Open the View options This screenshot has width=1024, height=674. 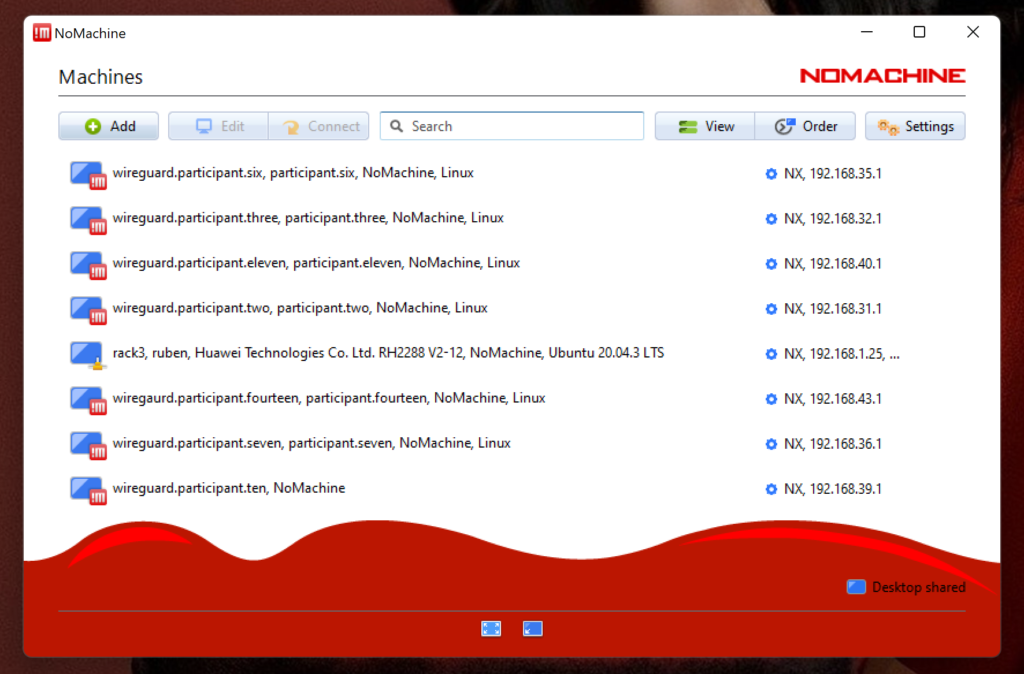tap(705, 126)
